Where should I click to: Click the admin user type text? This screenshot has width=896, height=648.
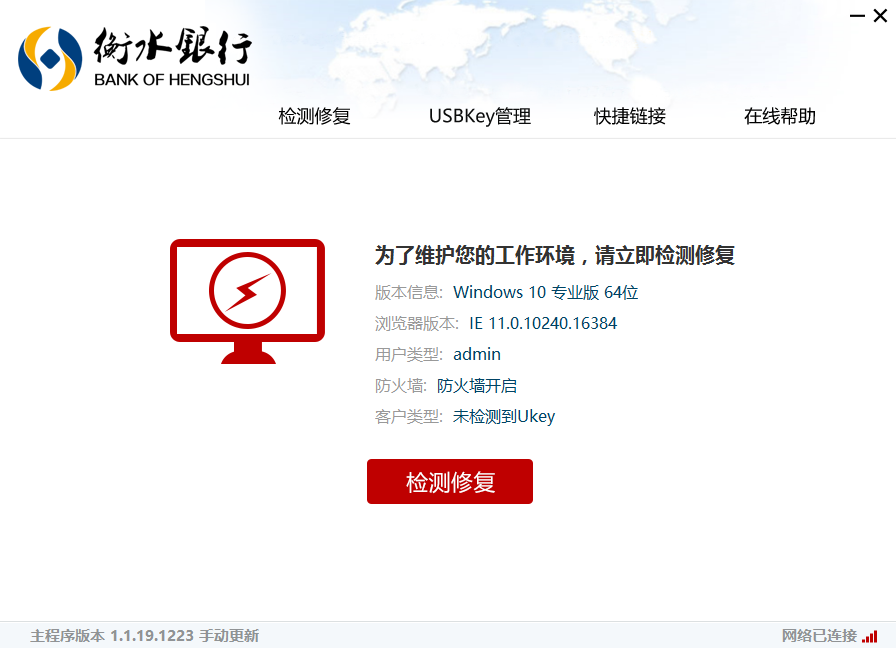[477, 354]
